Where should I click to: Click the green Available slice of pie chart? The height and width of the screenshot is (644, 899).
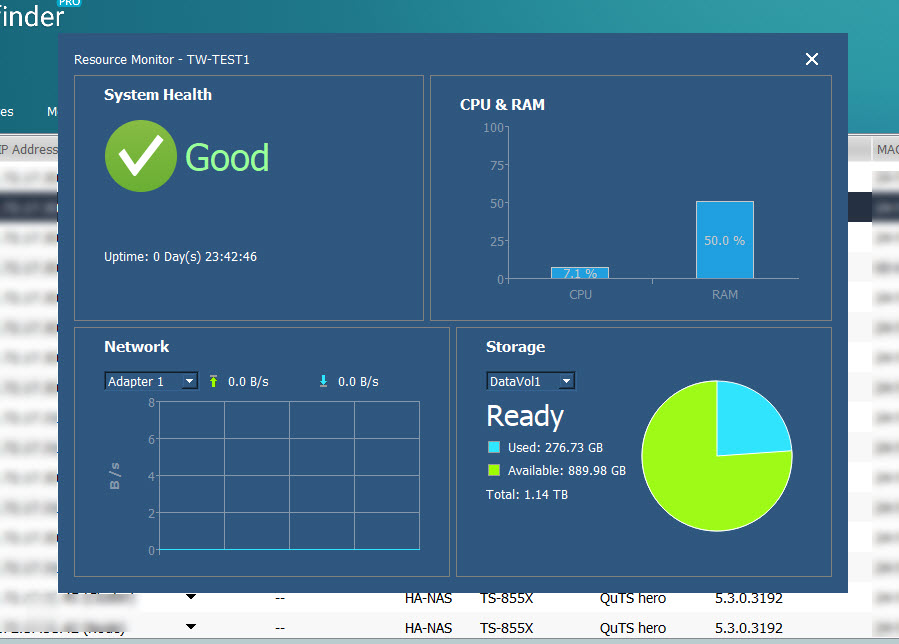[700, 480]
